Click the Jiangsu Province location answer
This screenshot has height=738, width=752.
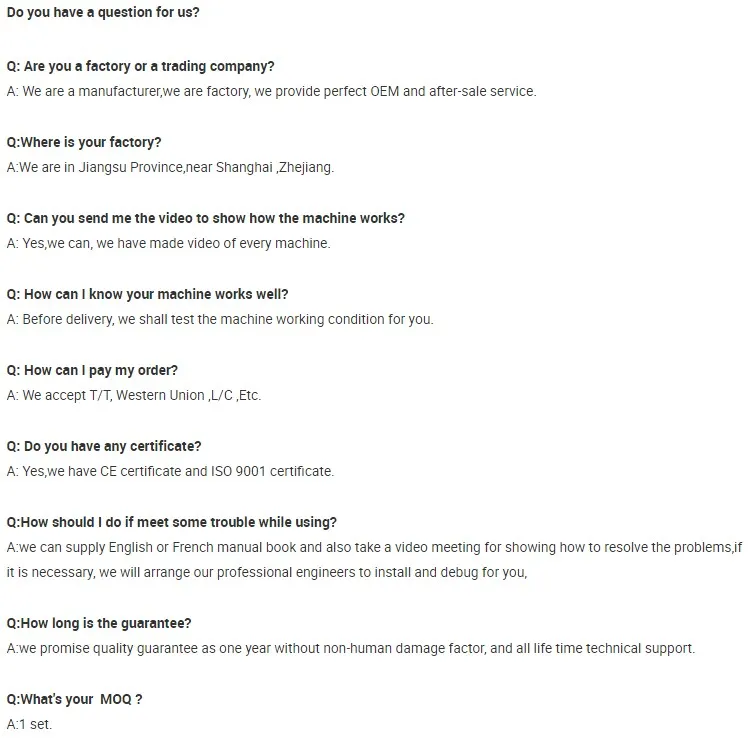click(x=170, y=167)
